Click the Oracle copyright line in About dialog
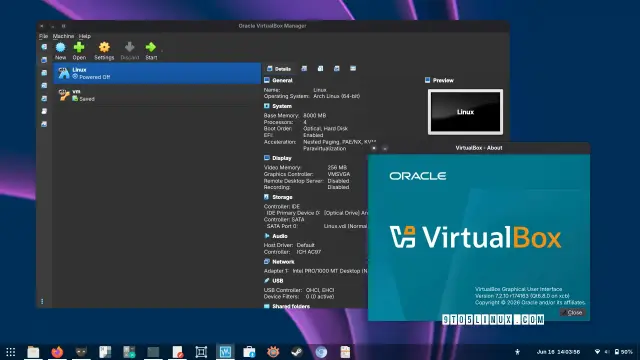The width and height of the screenshot is (640, 360). [x=530, y=302]
